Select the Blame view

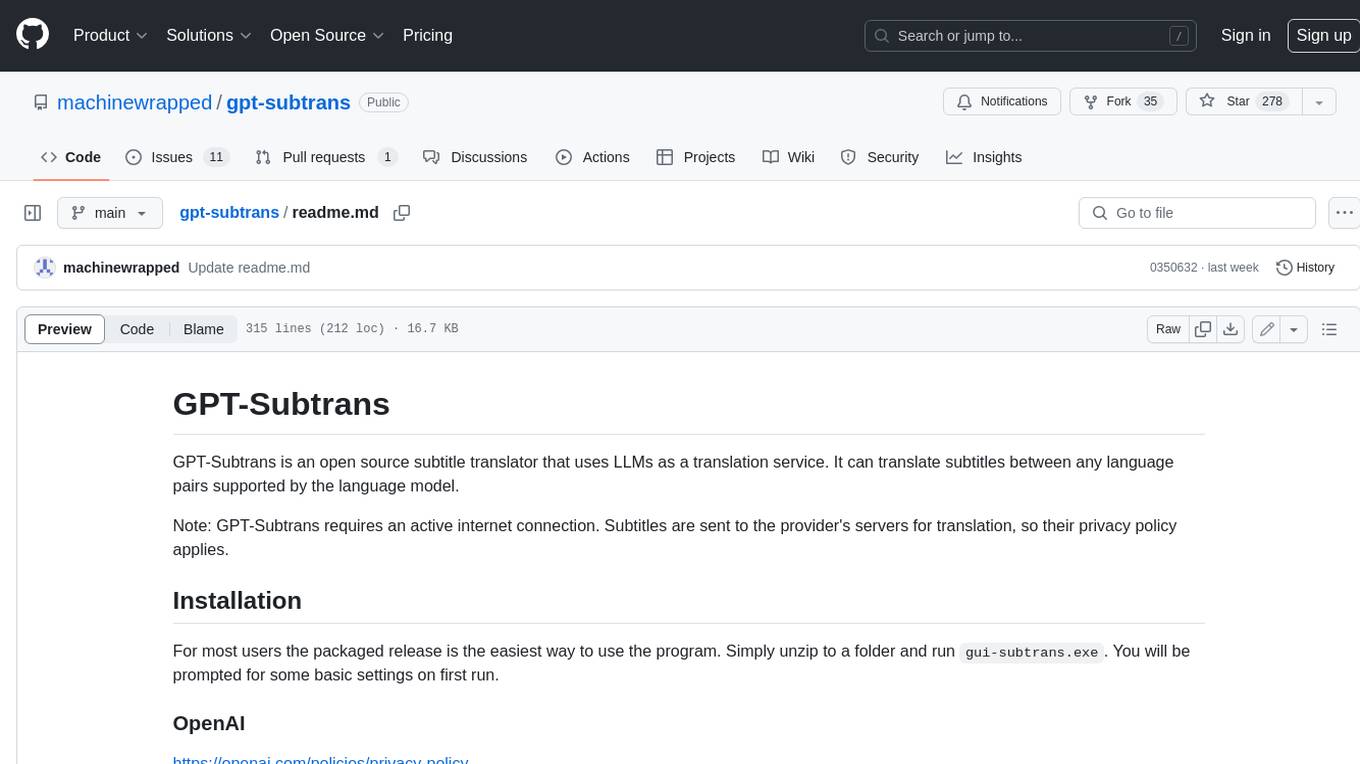click(x=203, y=329)
